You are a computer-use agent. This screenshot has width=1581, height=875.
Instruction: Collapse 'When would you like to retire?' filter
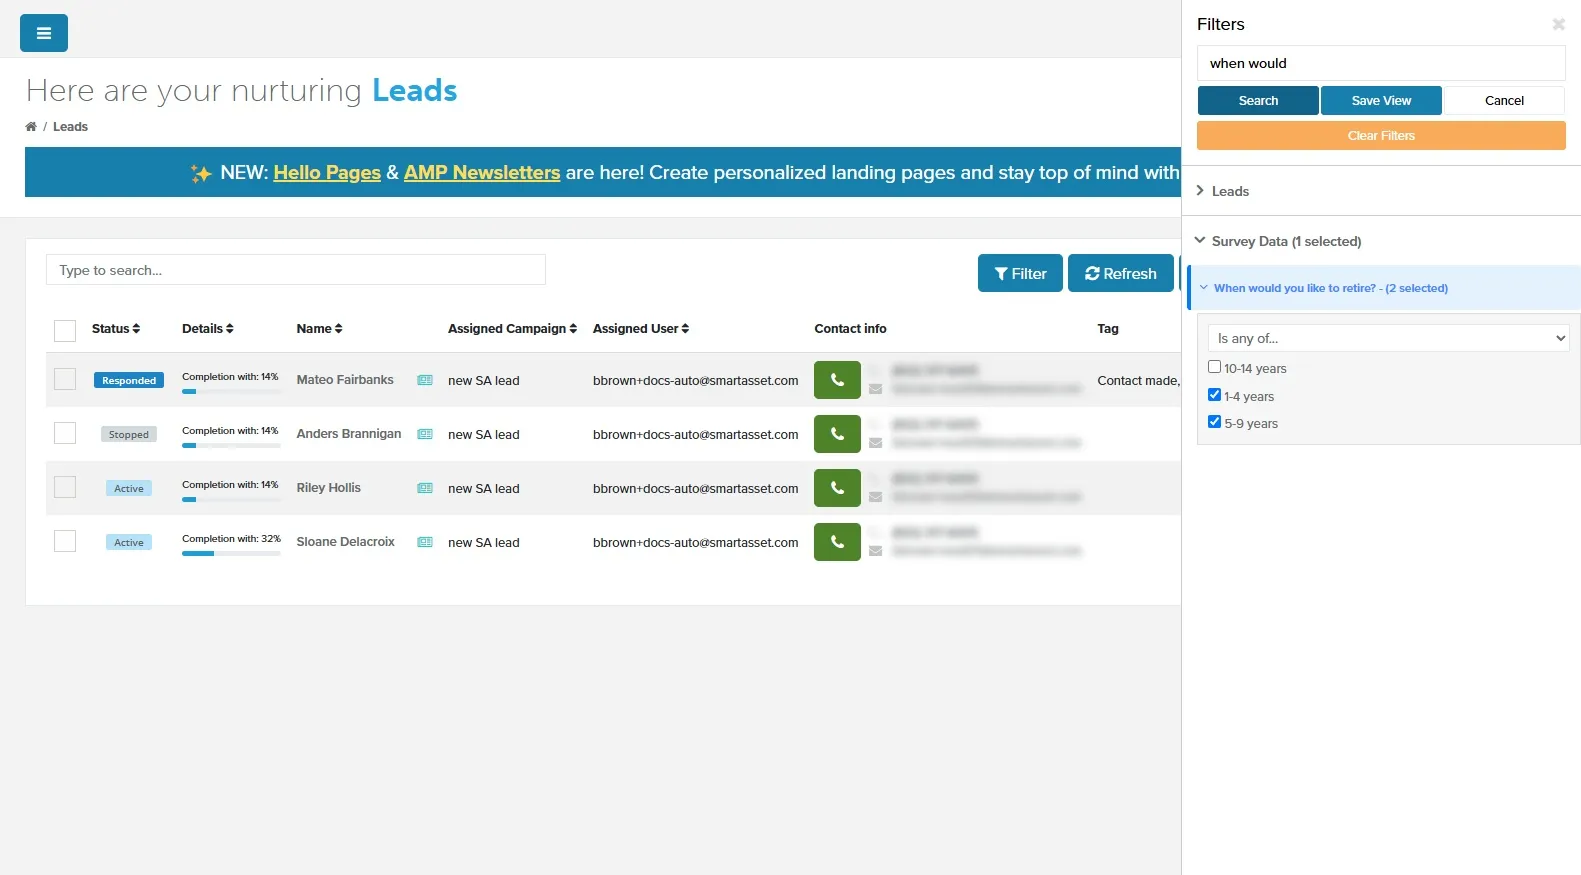point(1384,288)
